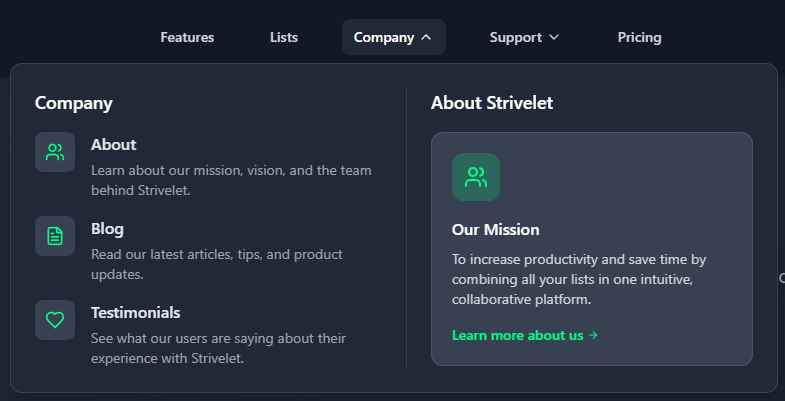Collapse the Company dropdown chevron
The height and width of the screenshot is (401, 785).
point(427,38)
